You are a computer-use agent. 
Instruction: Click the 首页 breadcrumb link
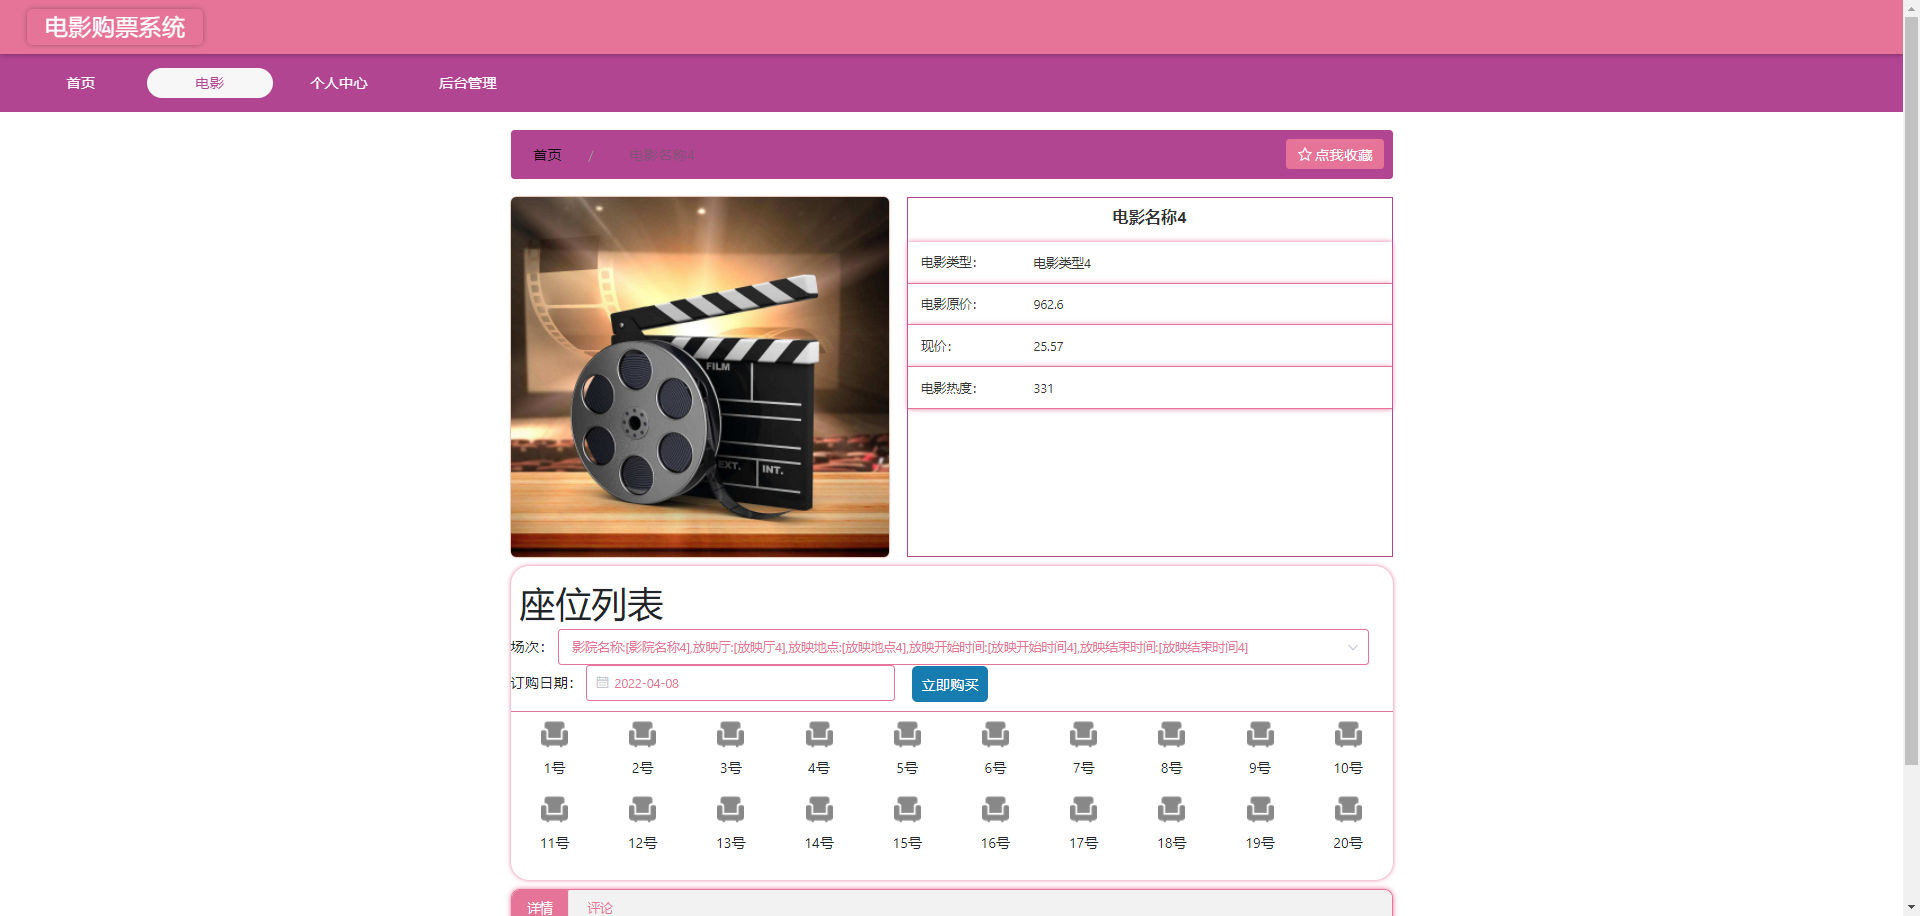click(x=546, y=155)
